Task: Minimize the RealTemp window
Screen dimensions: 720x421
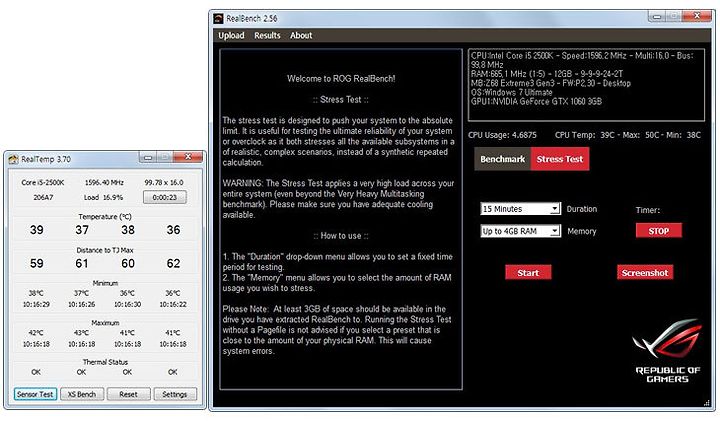Action: tap(147, 158)
